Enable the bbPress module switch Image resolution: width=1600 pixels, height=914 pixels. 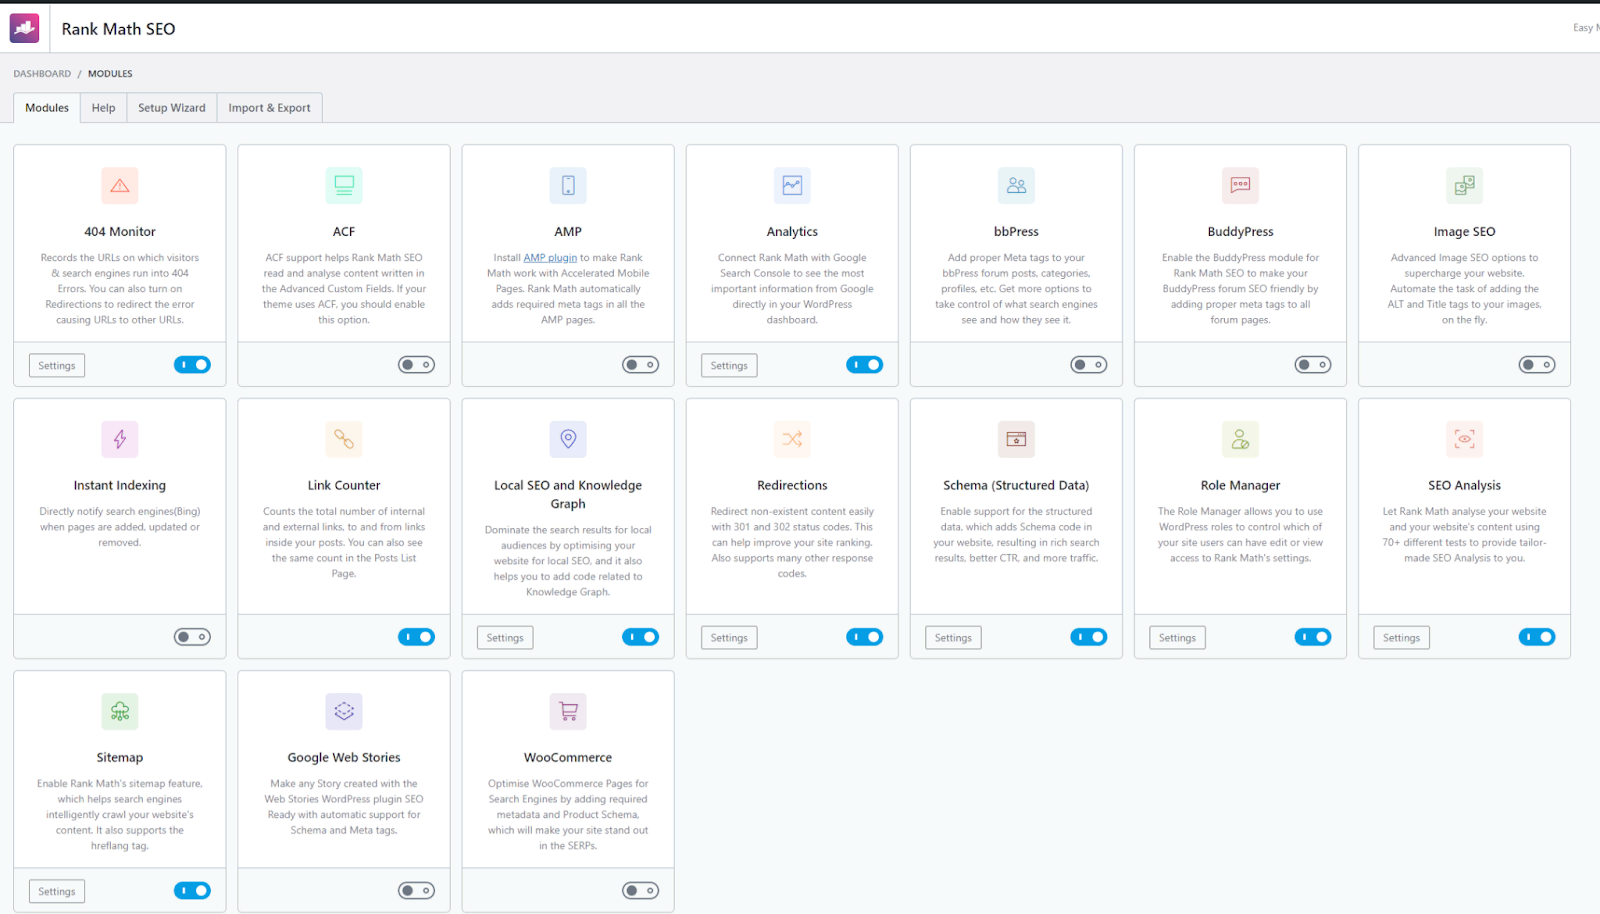coord(1088,365)
